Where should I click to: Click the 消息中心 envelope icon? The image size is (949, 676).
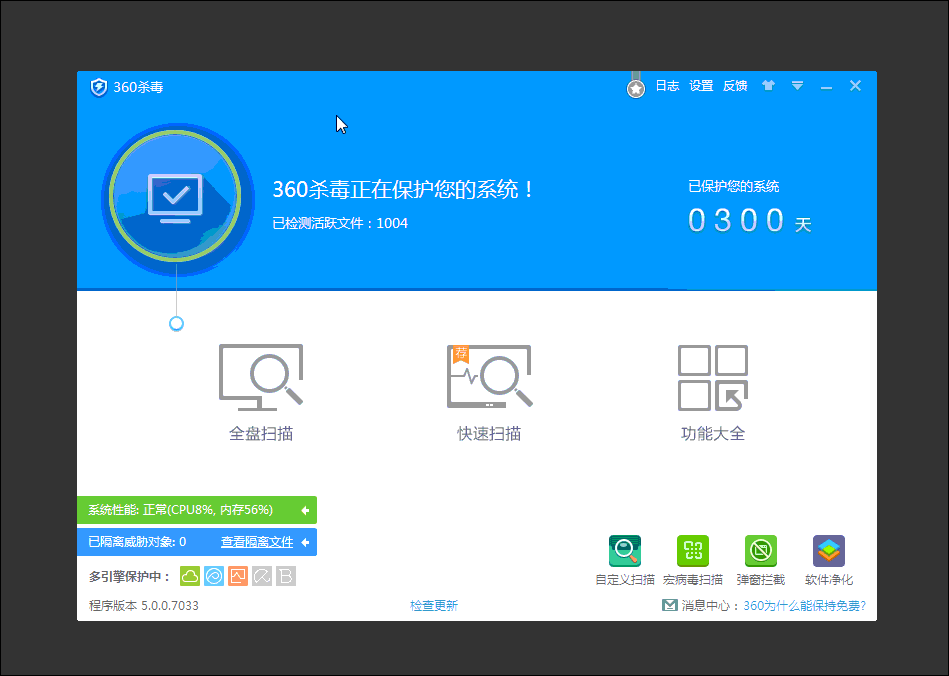click(x=669, y=605)
